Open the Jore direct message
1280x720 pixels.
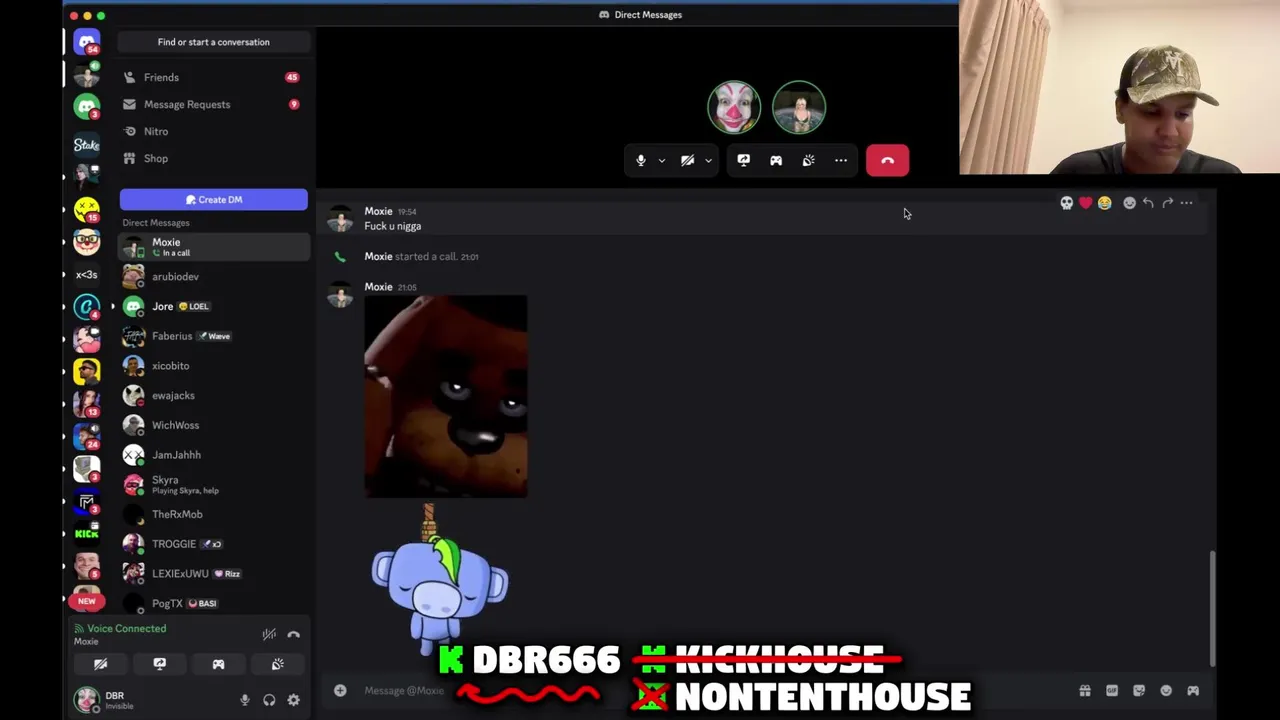pos(213,306)
